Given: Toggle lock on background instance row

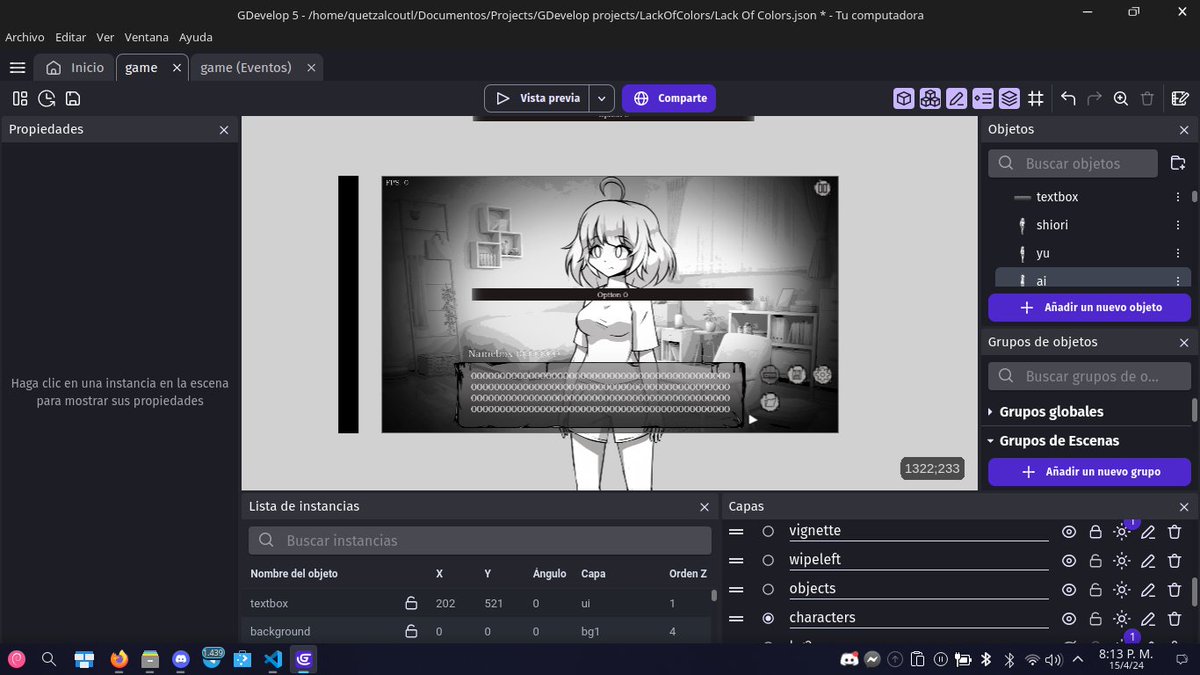Looking at the screenshot, I should [410, 631].
